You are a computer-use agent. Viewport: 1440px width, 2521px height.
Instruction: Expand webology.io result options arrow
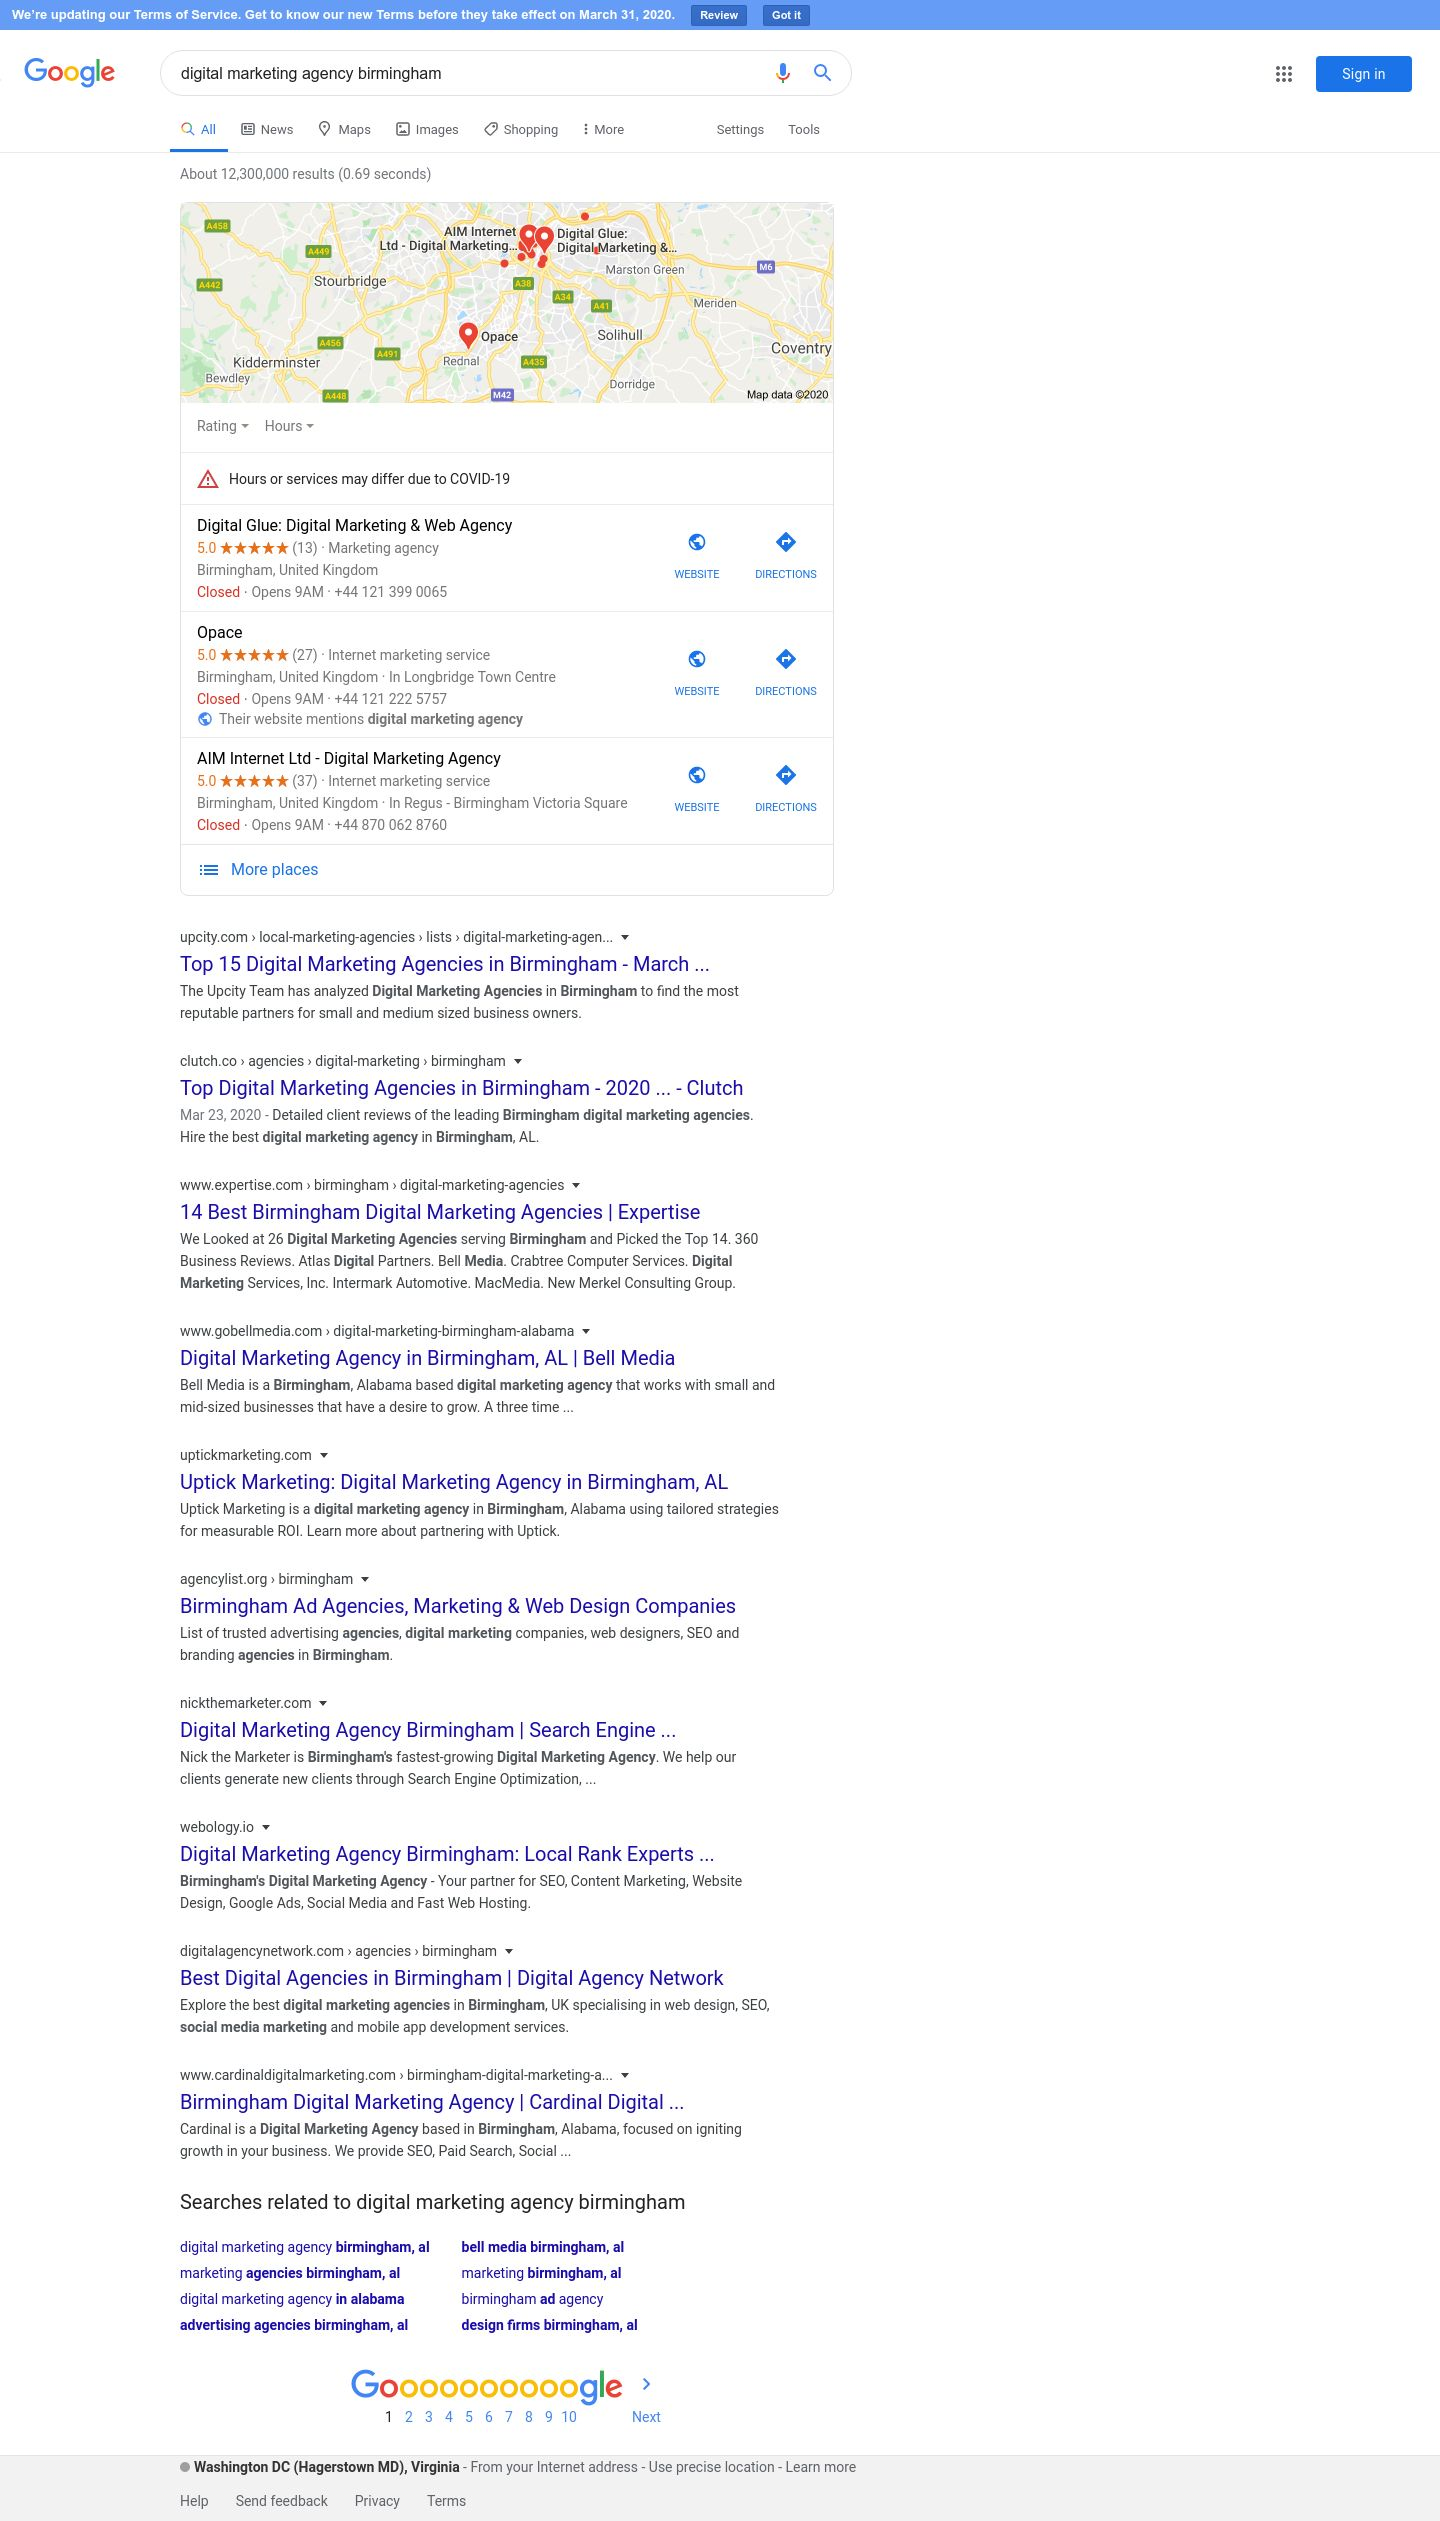(266, 1828)
